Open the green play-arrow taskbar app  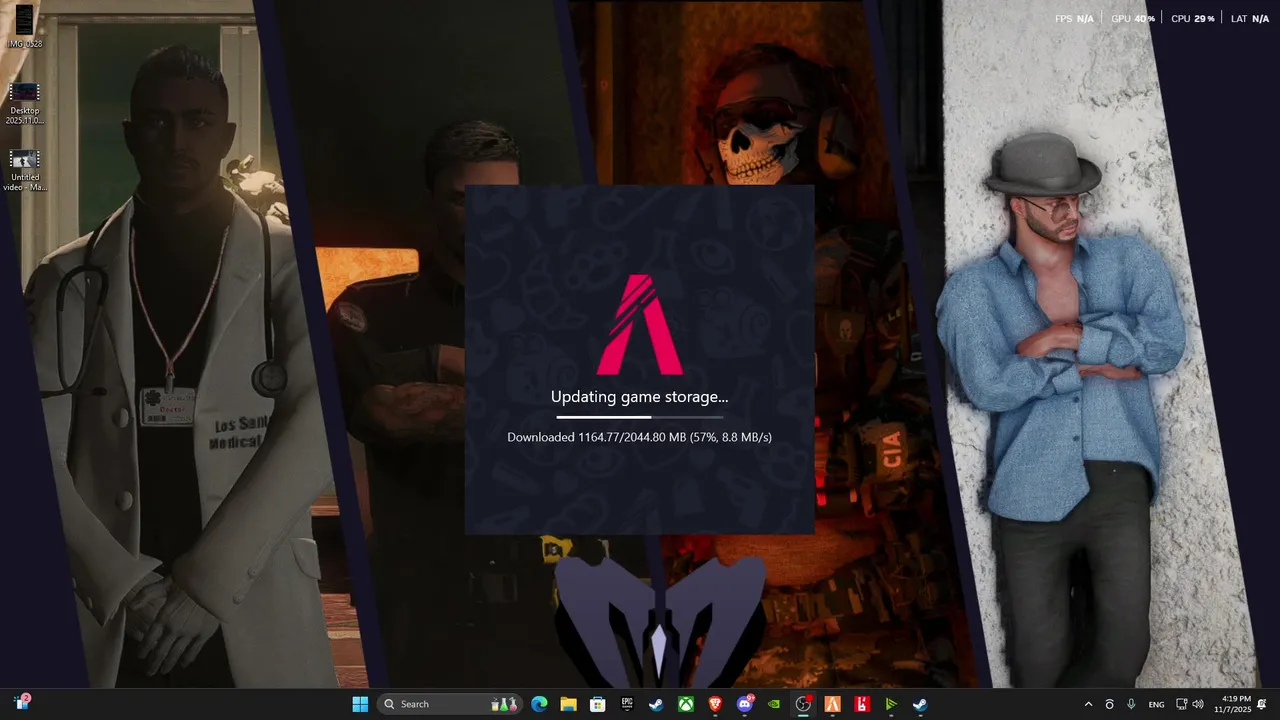pyautogui.click(x=891, y=704)
